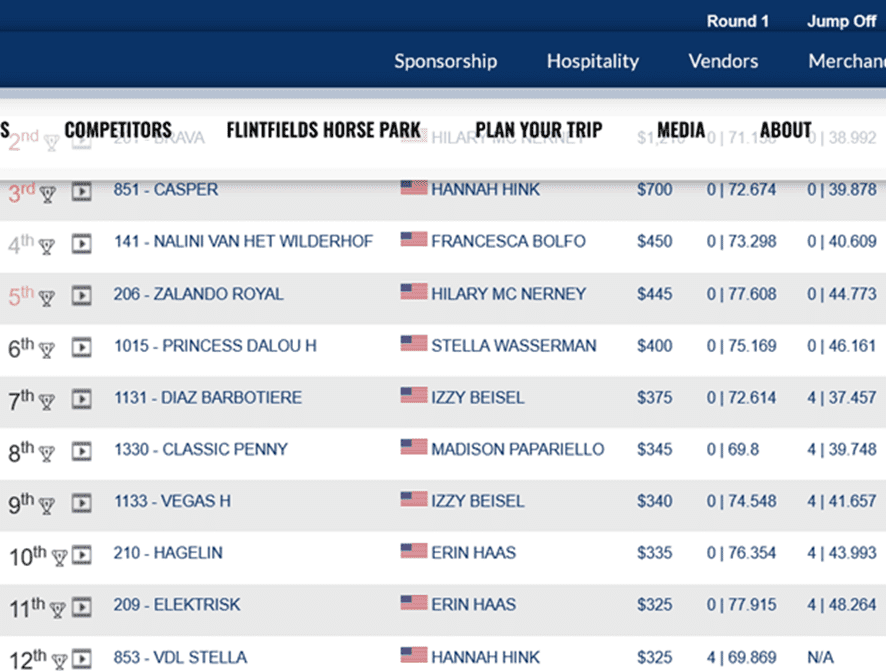Open the video icon for Zalando Royal

(x=81, y=295)
